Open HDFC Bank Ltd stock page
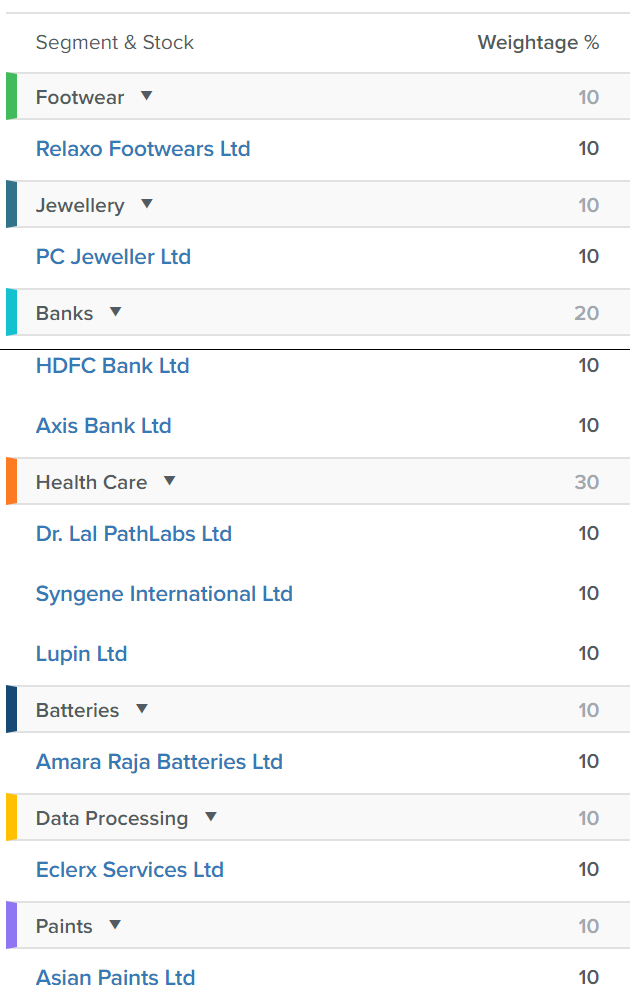Screen dimensions: 630x1006 [x=113, y=366]
